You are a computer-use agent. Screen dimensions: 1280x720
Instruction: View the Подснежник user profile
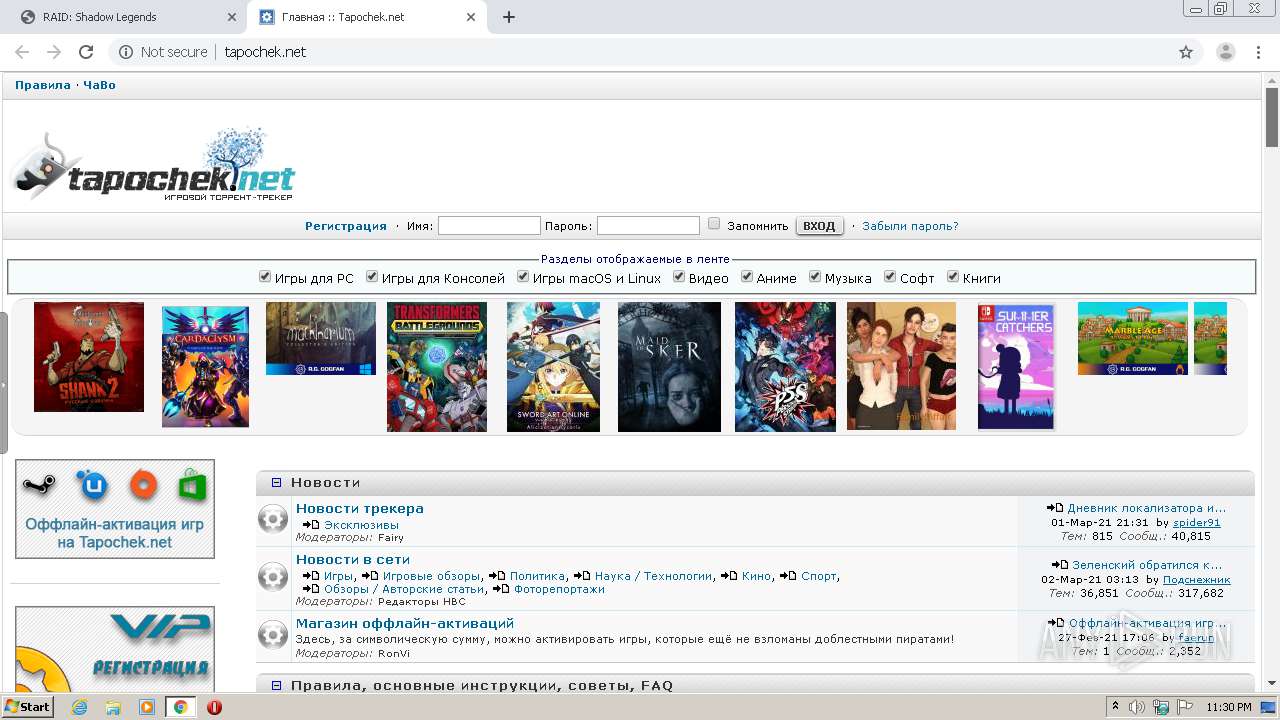[1197, 580]
